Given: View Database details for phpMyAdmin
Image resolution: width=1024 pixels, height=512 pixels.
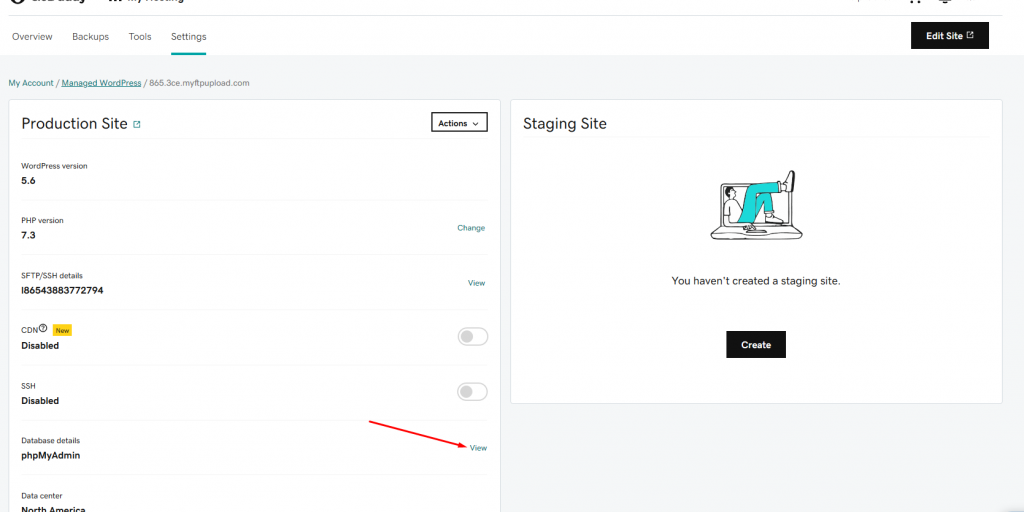Looking at the screenshot, I should pos(478,448).
